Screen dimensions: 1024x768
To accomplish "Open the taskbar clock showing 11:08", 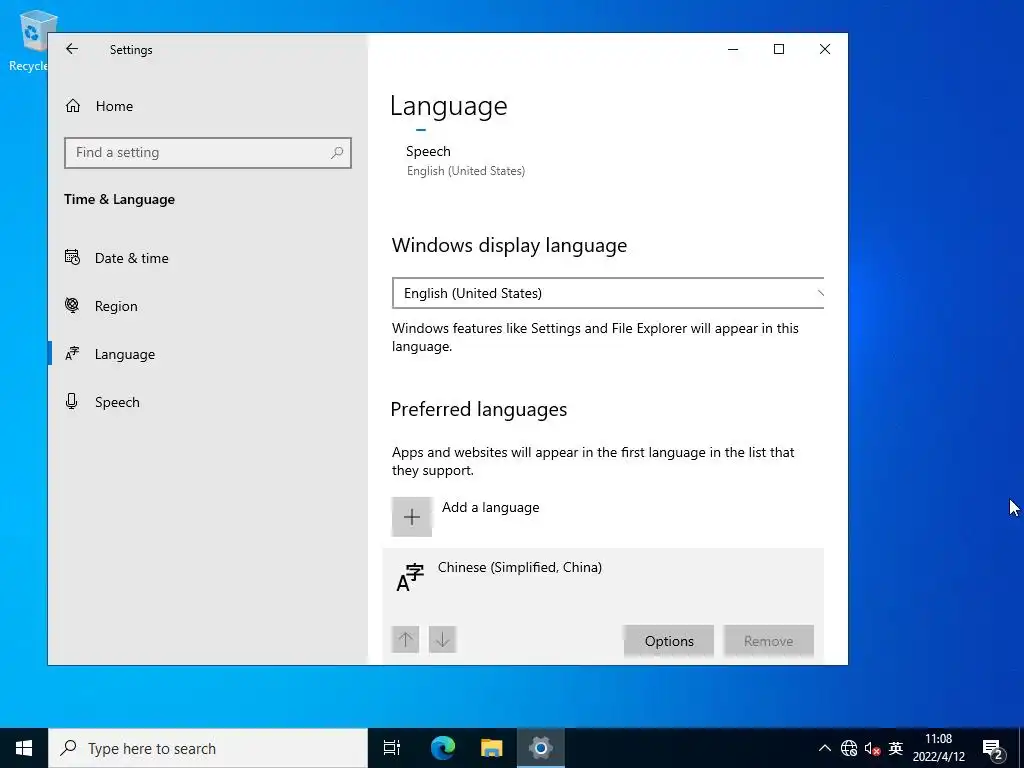I will pyautogui.click(x=938, y=748).
